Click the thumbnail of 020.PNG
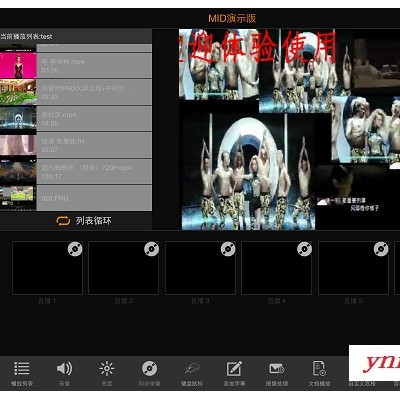This screenshot has width=400, height=400. click(x=18, y=198)
